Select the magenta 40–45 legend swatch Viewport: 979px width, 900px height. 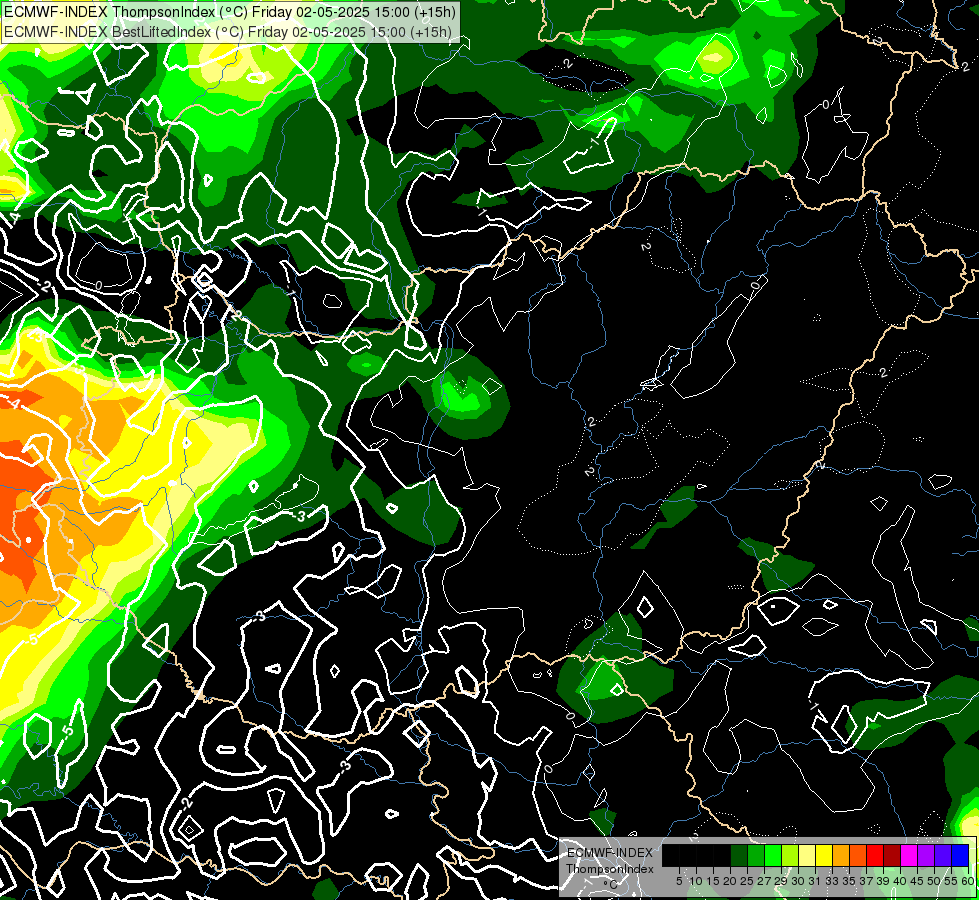[x=909, y=855]
